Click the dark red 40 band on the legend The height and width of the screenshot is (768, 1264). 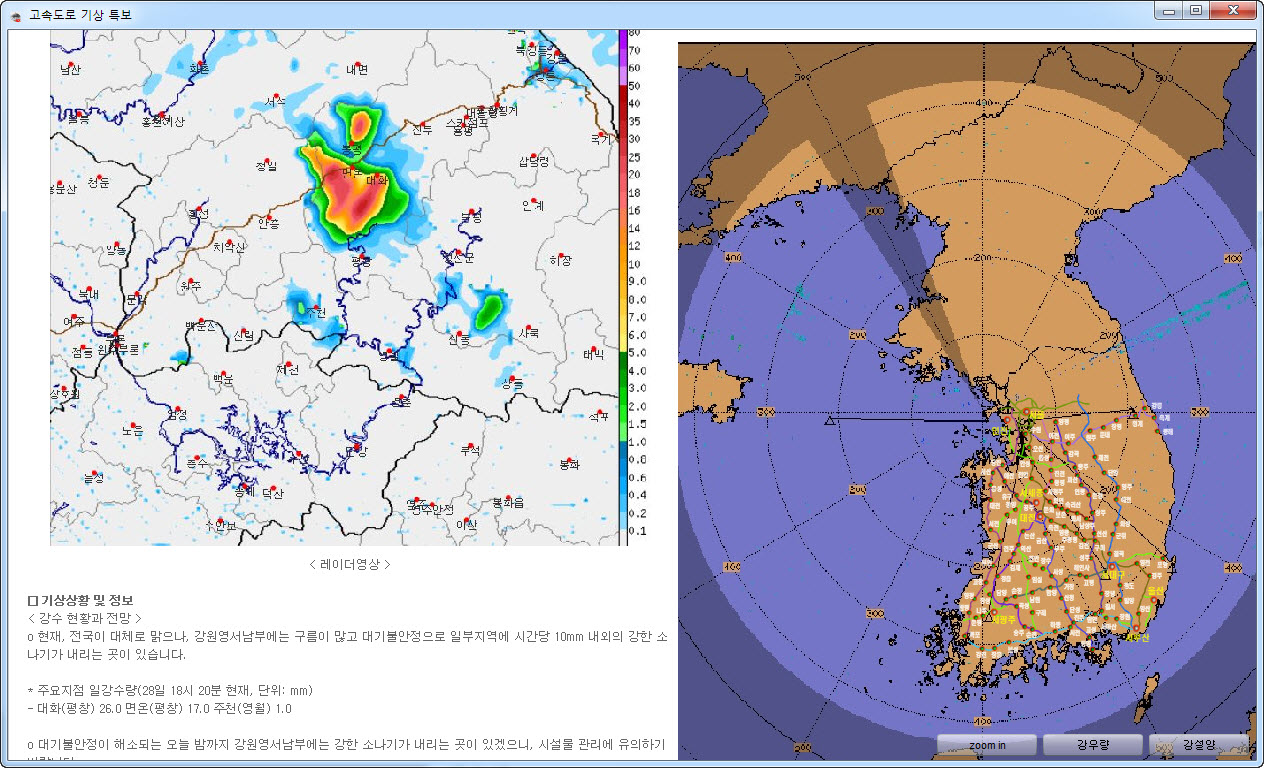[623, 103]
